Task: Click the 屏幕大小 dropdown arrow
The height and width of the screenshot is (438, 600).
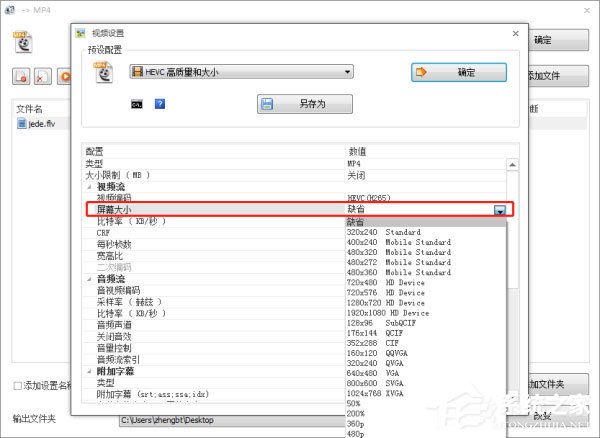Action: point(500,210)
